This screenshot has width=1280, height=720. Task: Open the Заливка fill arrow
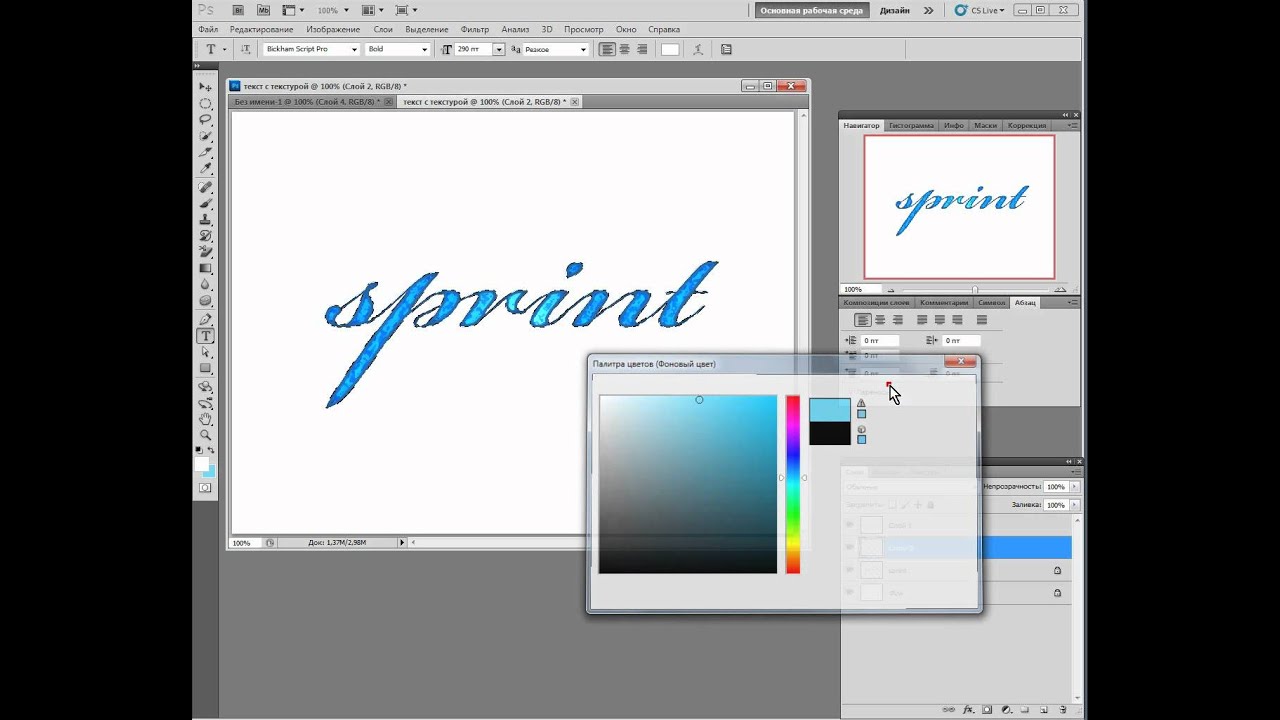pyautogui.click(x=1075, y=505)
